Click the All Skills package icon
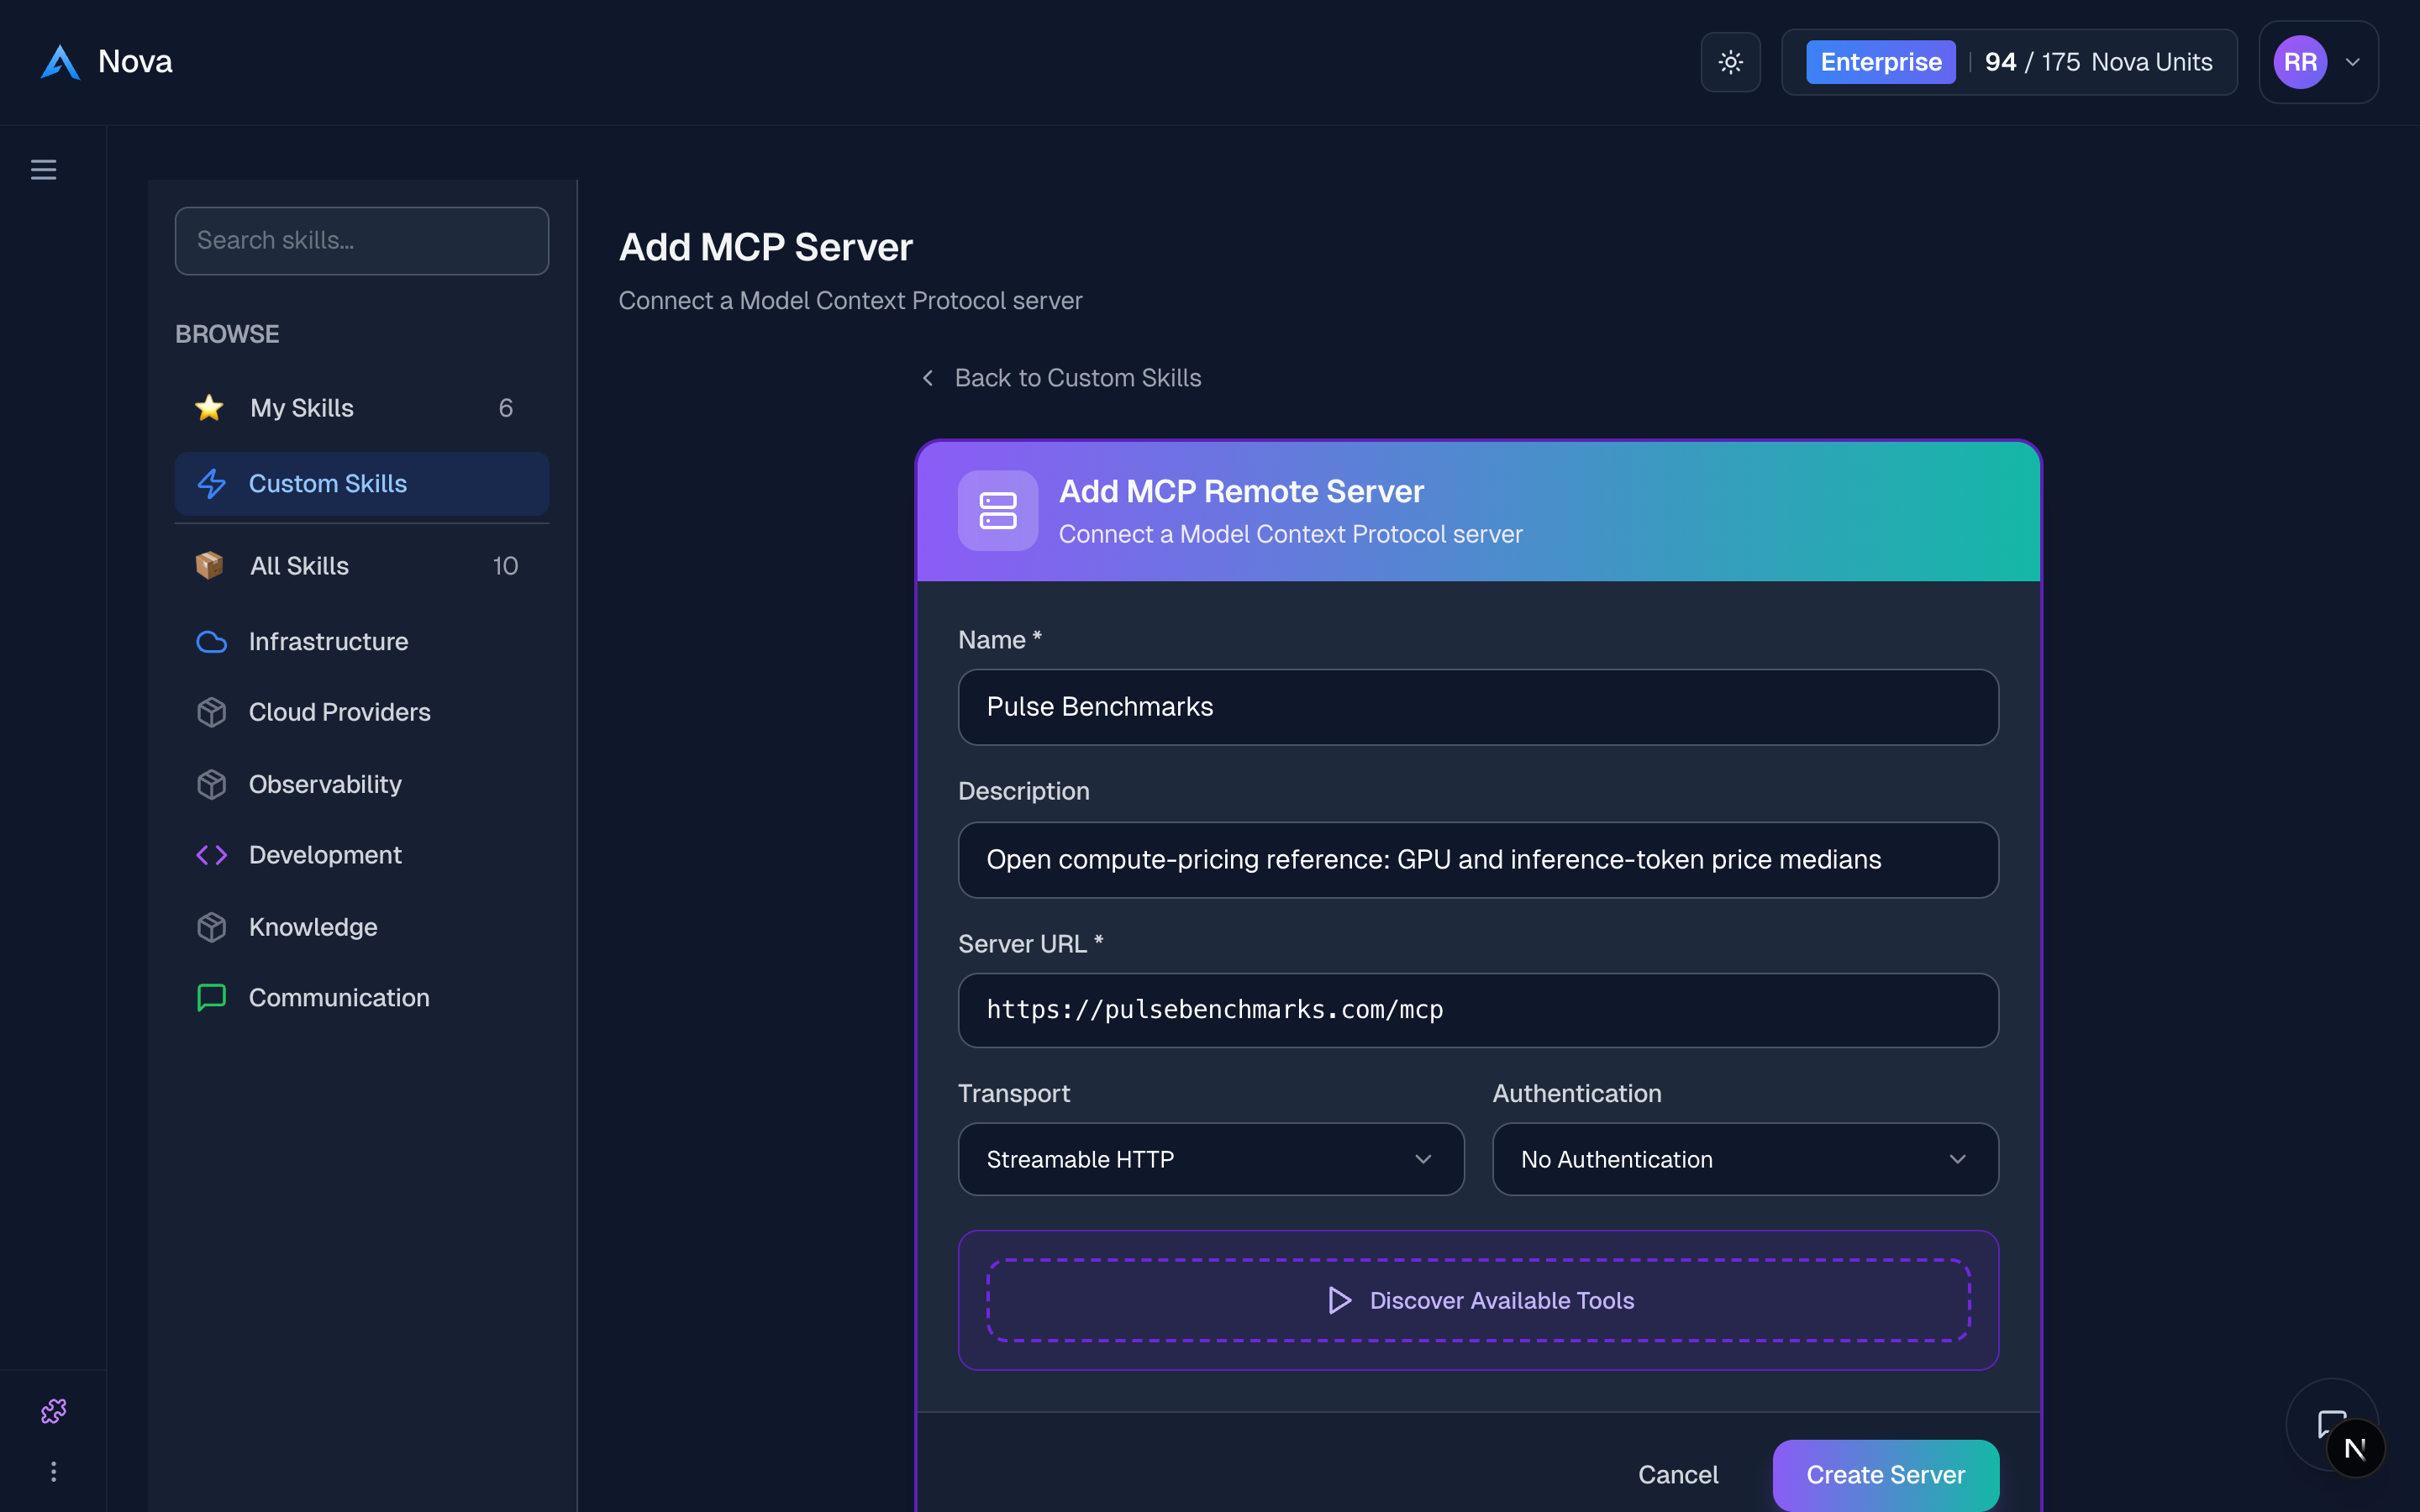The image size is (2420, 1512). coord(209,566)
